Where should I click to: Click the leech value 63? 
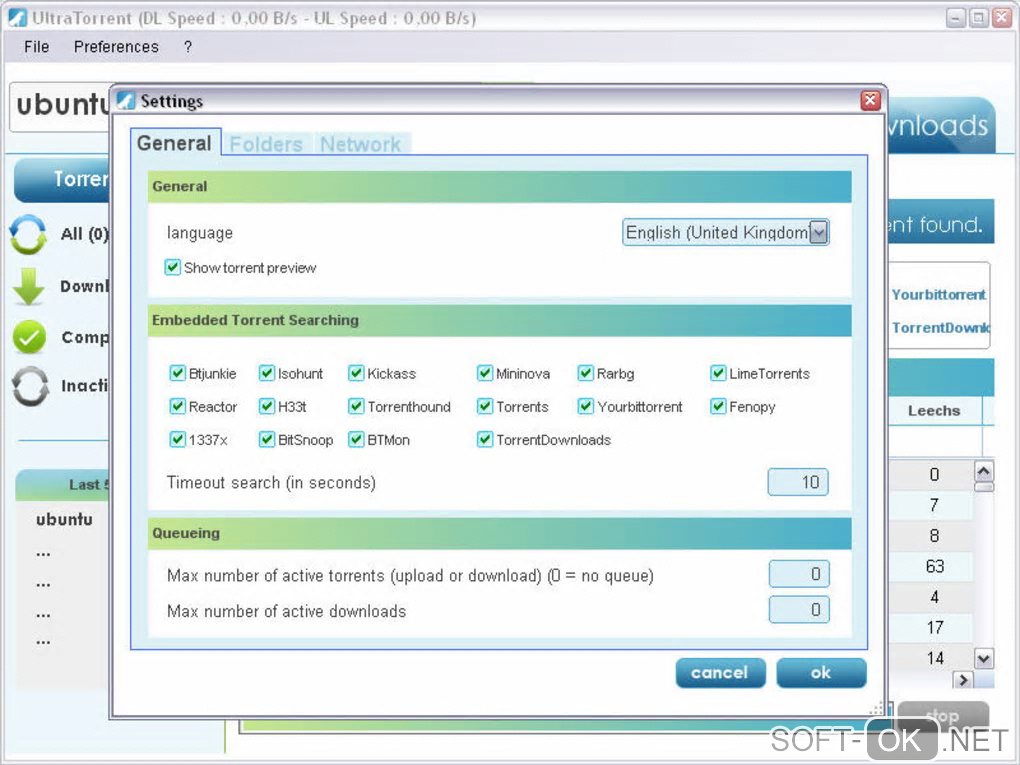[x=935, y=566]
